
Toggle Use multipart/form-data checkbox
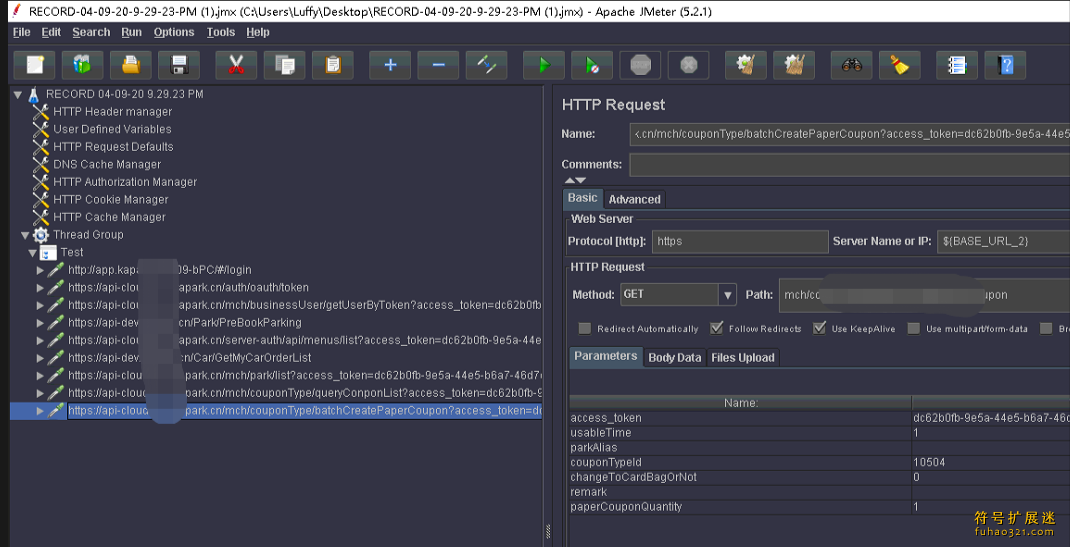click(x=913, y=329)
